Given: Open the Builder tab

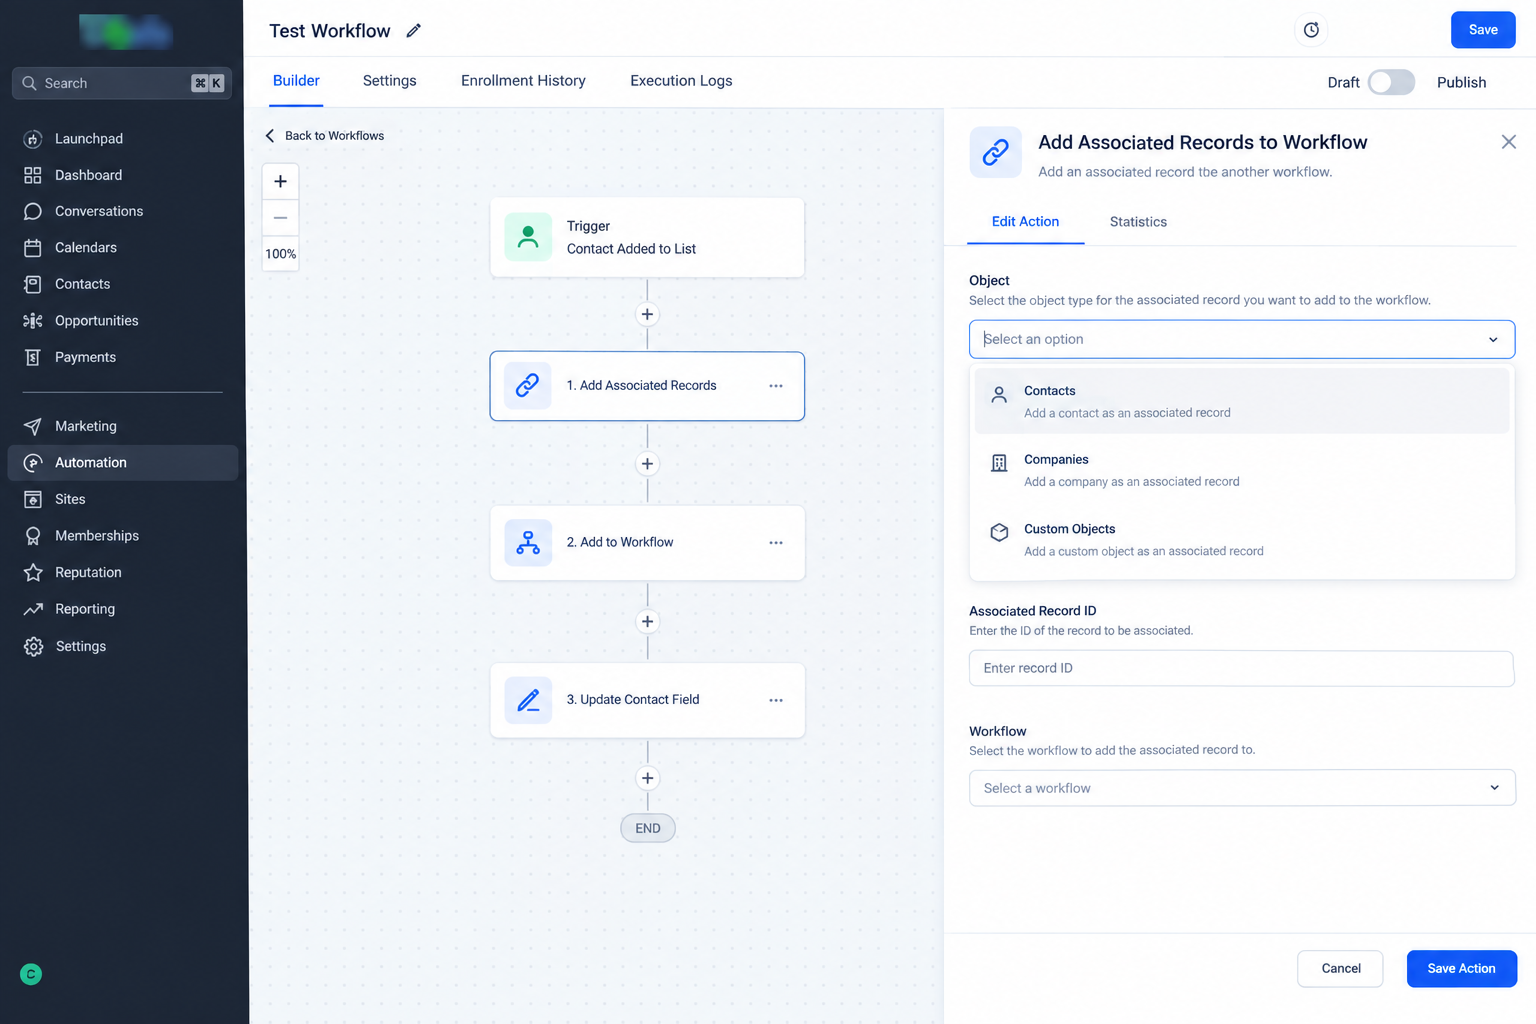Looking at the screenshot, I should click(x=296, y=81).
